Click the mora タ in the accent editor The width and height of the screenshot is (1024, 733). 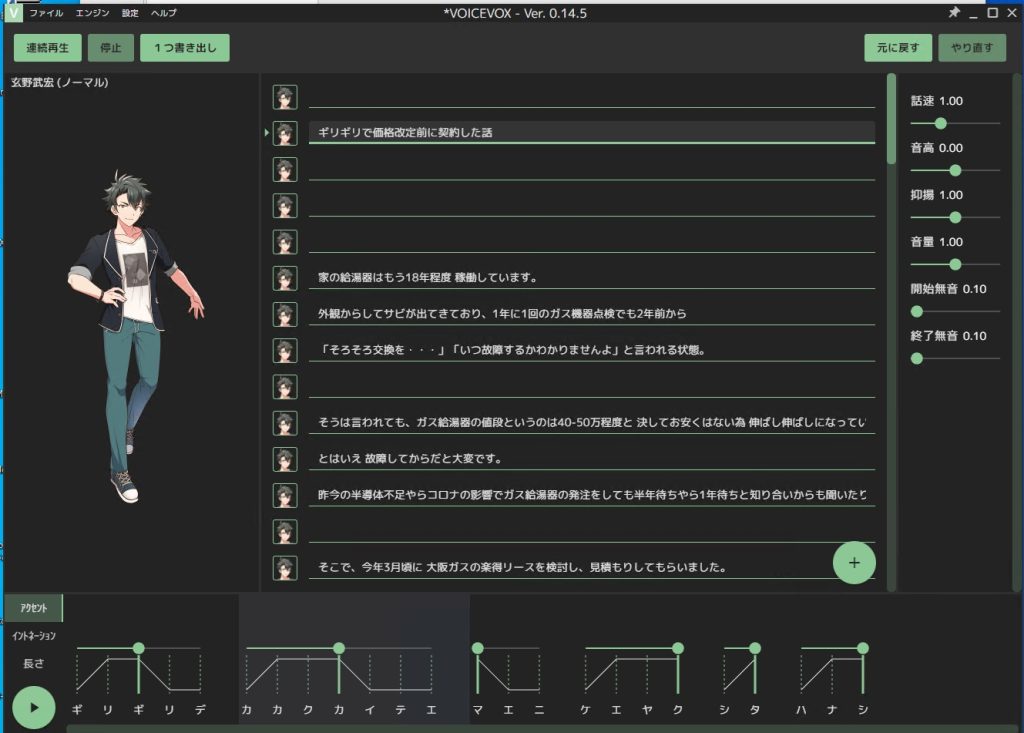[755, 709]
